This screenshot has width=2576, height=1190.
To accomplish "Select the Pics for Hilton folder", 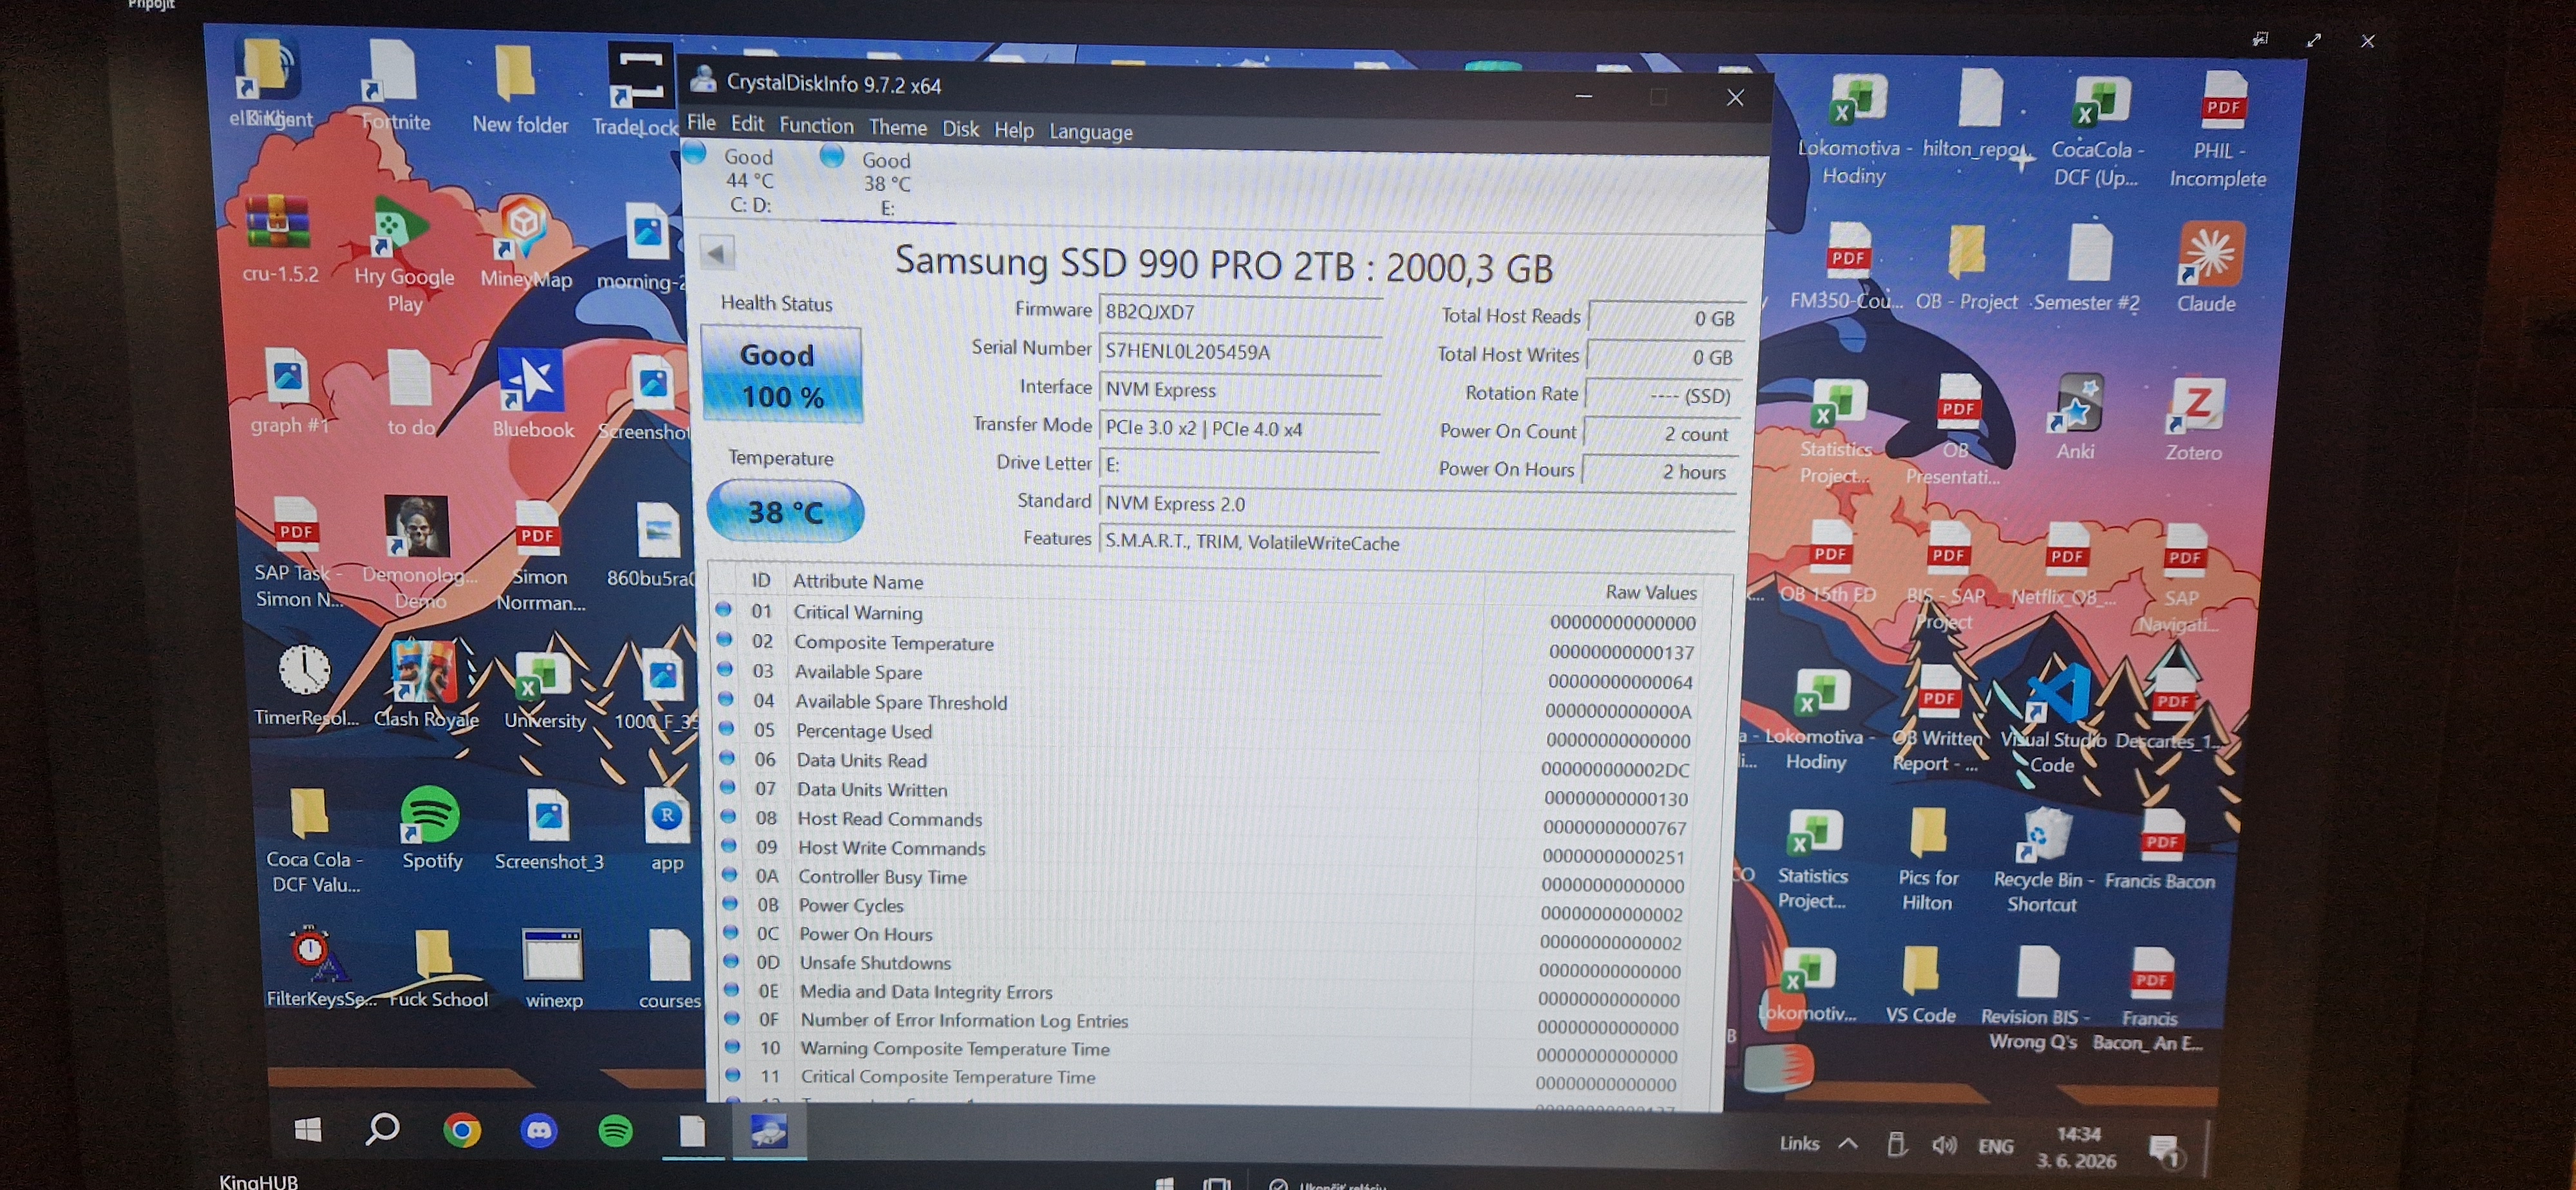I will click(x=1927, y=859).
